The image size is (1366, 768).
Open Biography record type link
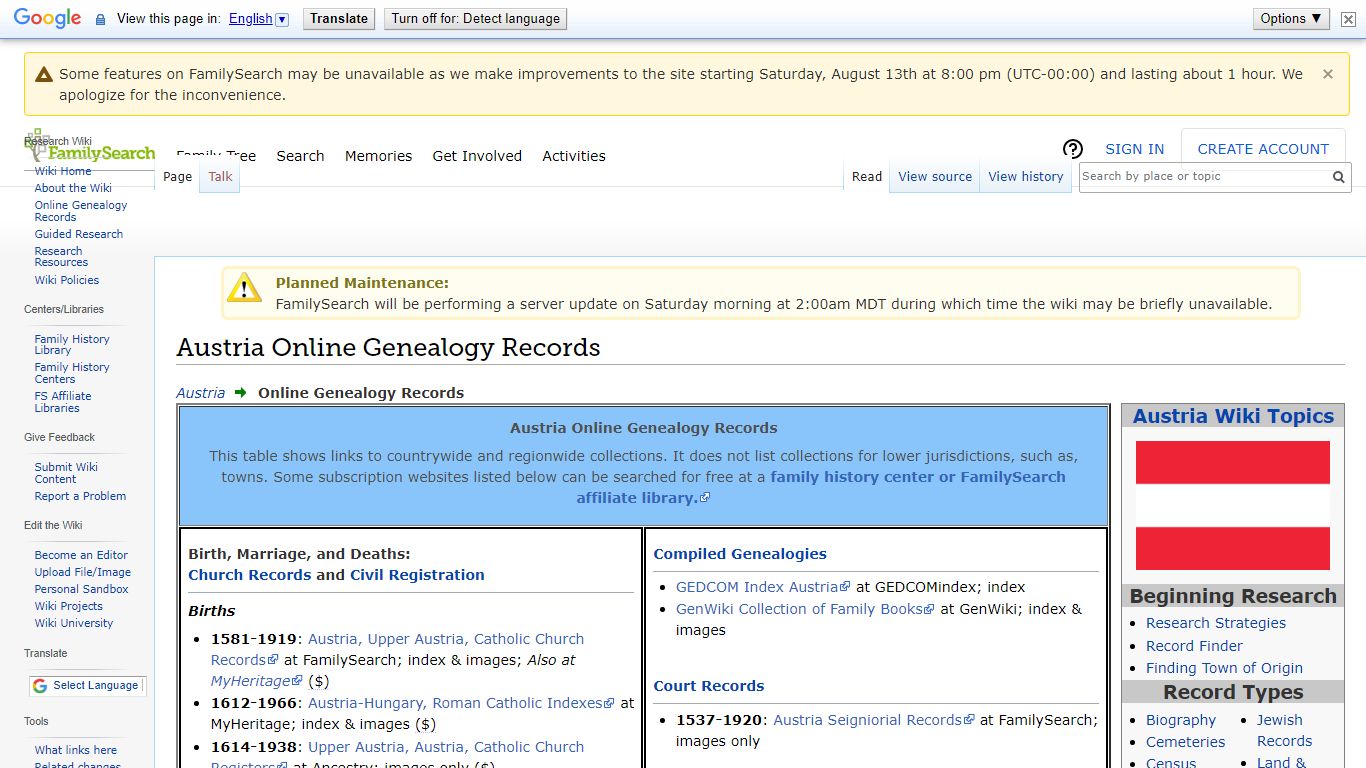point(1181,720)
